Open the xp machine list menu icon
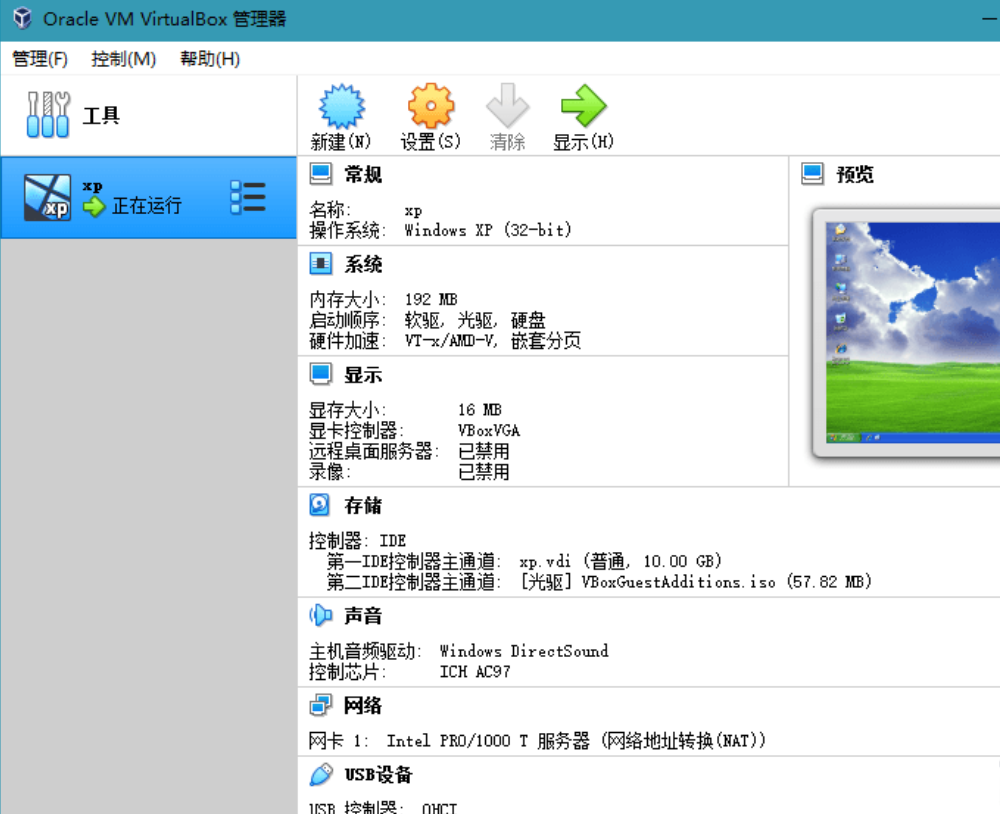The height and width of the screenshot is (814, 1000). click(247, 197)
